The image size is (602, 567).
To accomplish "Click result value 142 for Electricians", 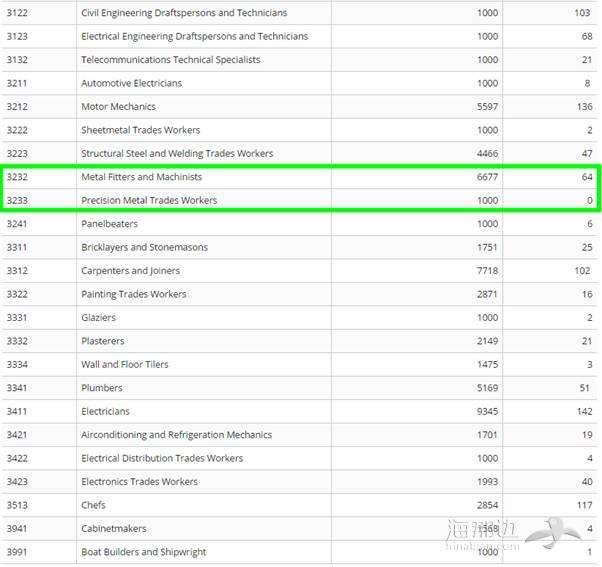I will click(584, 411).
